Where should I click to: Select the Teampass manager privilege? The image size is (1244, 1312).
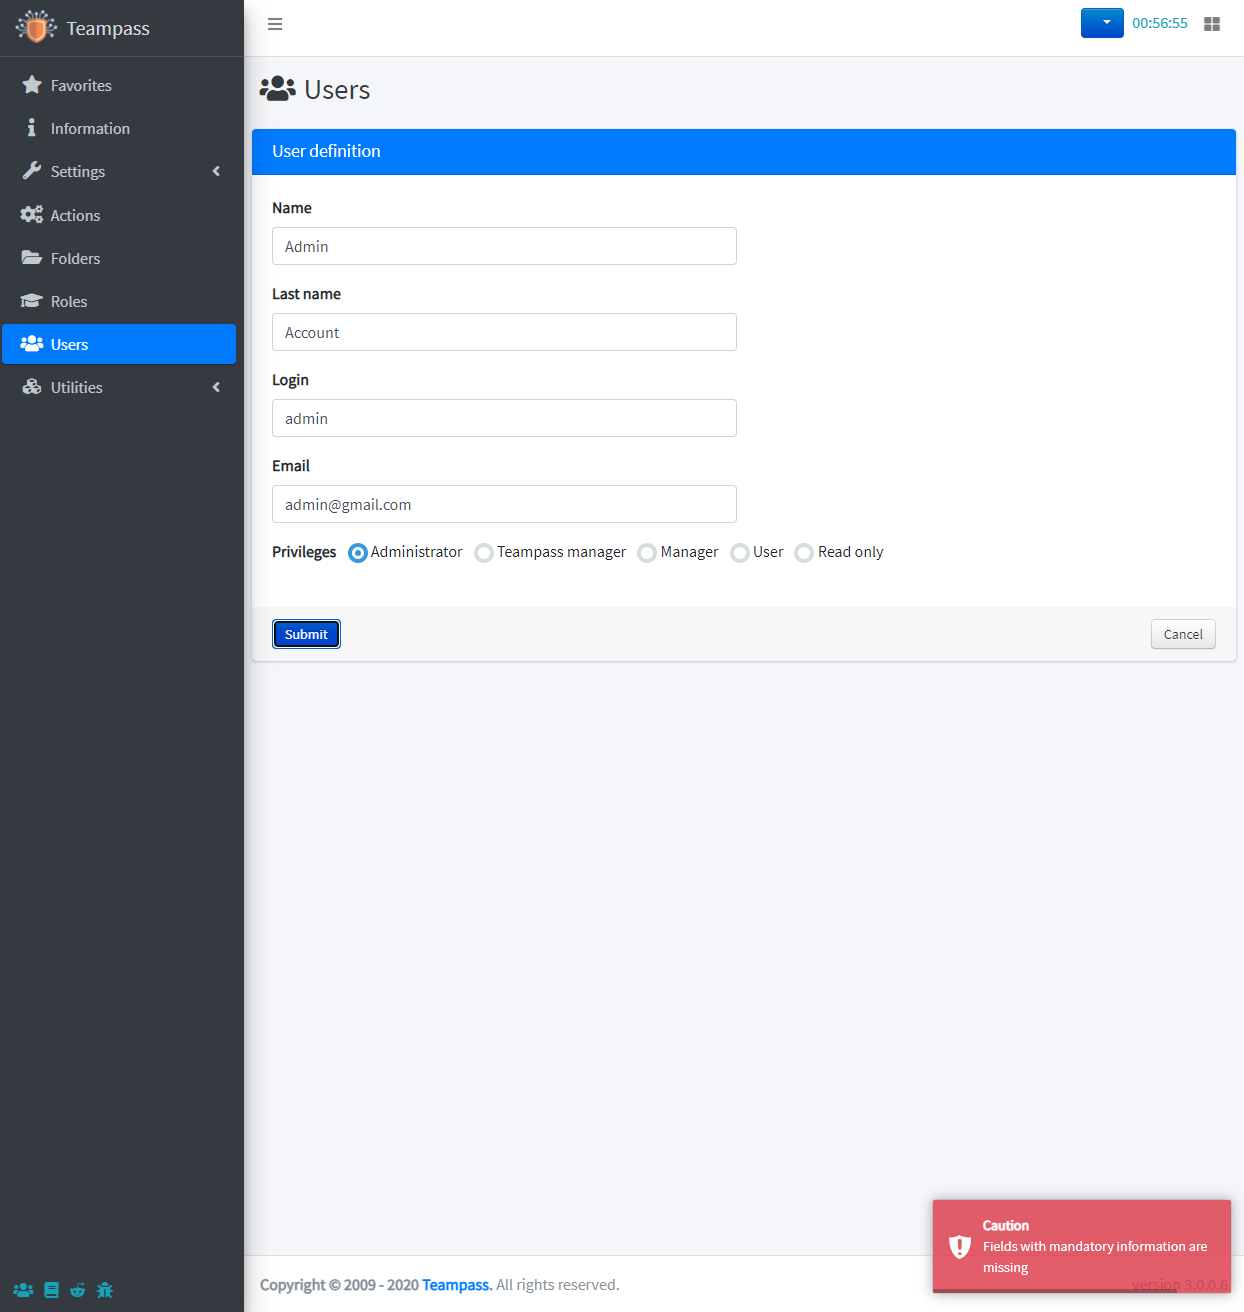484,553
